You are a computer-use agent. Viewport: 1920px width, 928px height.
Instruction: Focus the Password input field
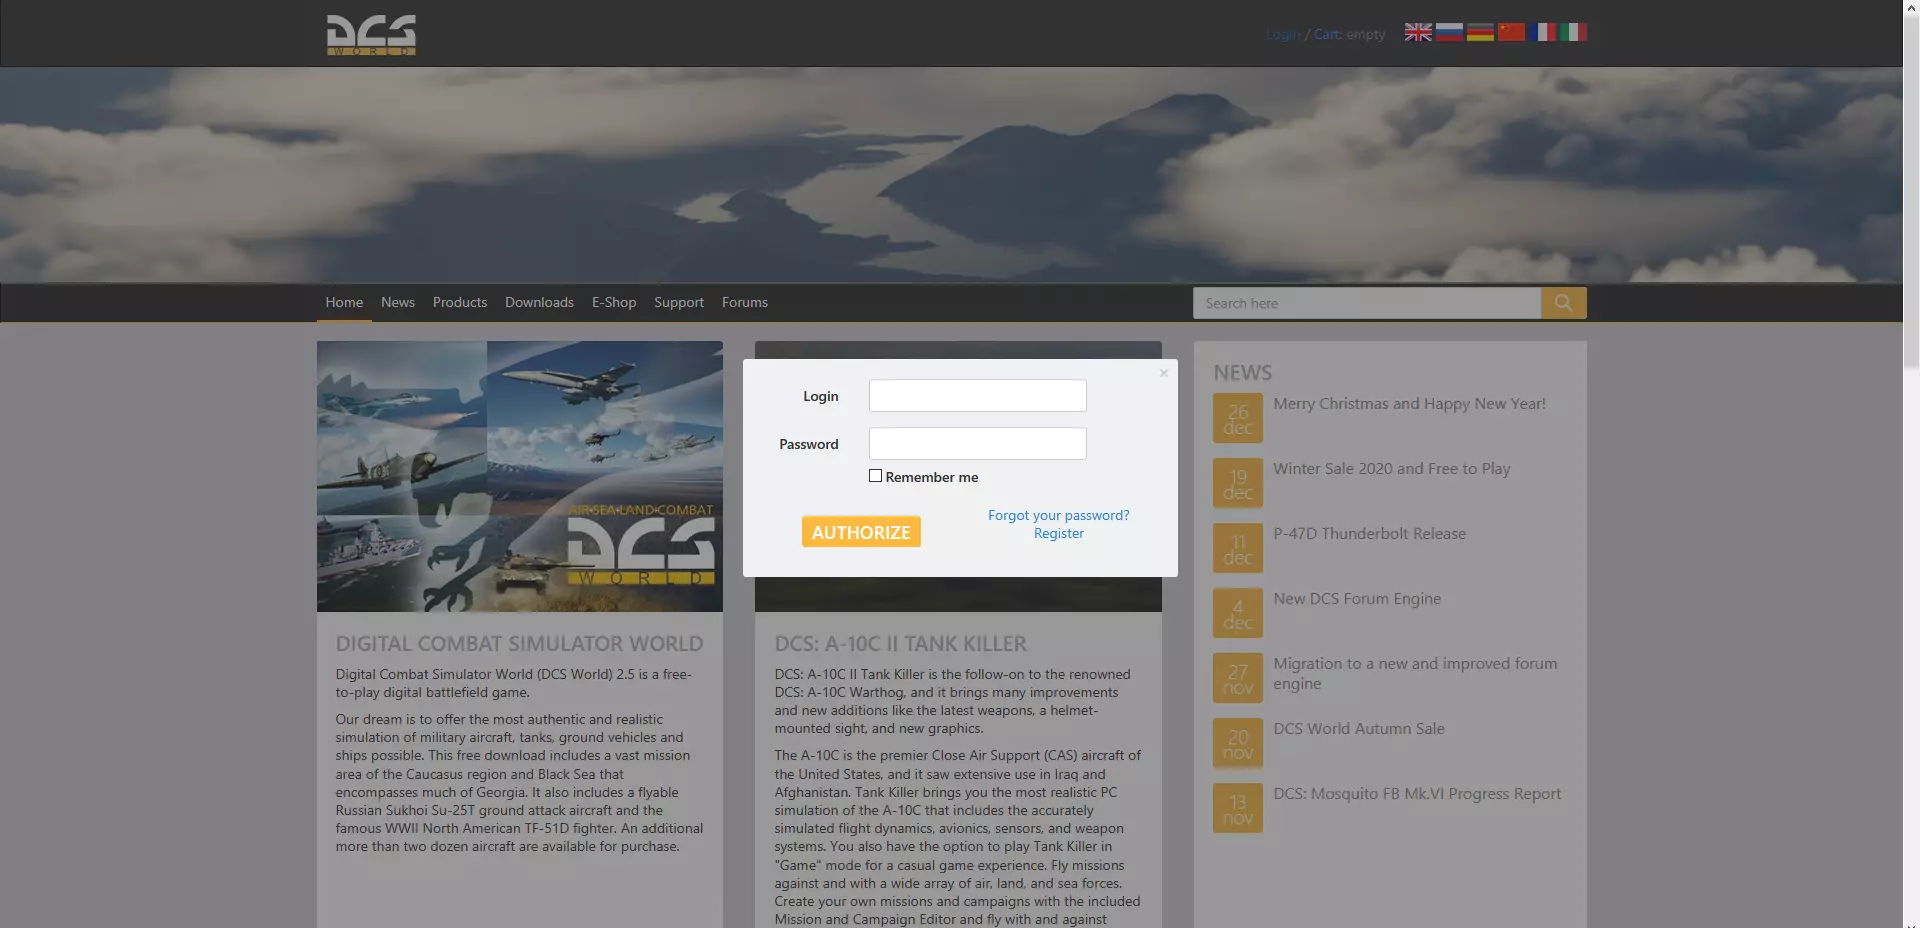click(978, 444)
